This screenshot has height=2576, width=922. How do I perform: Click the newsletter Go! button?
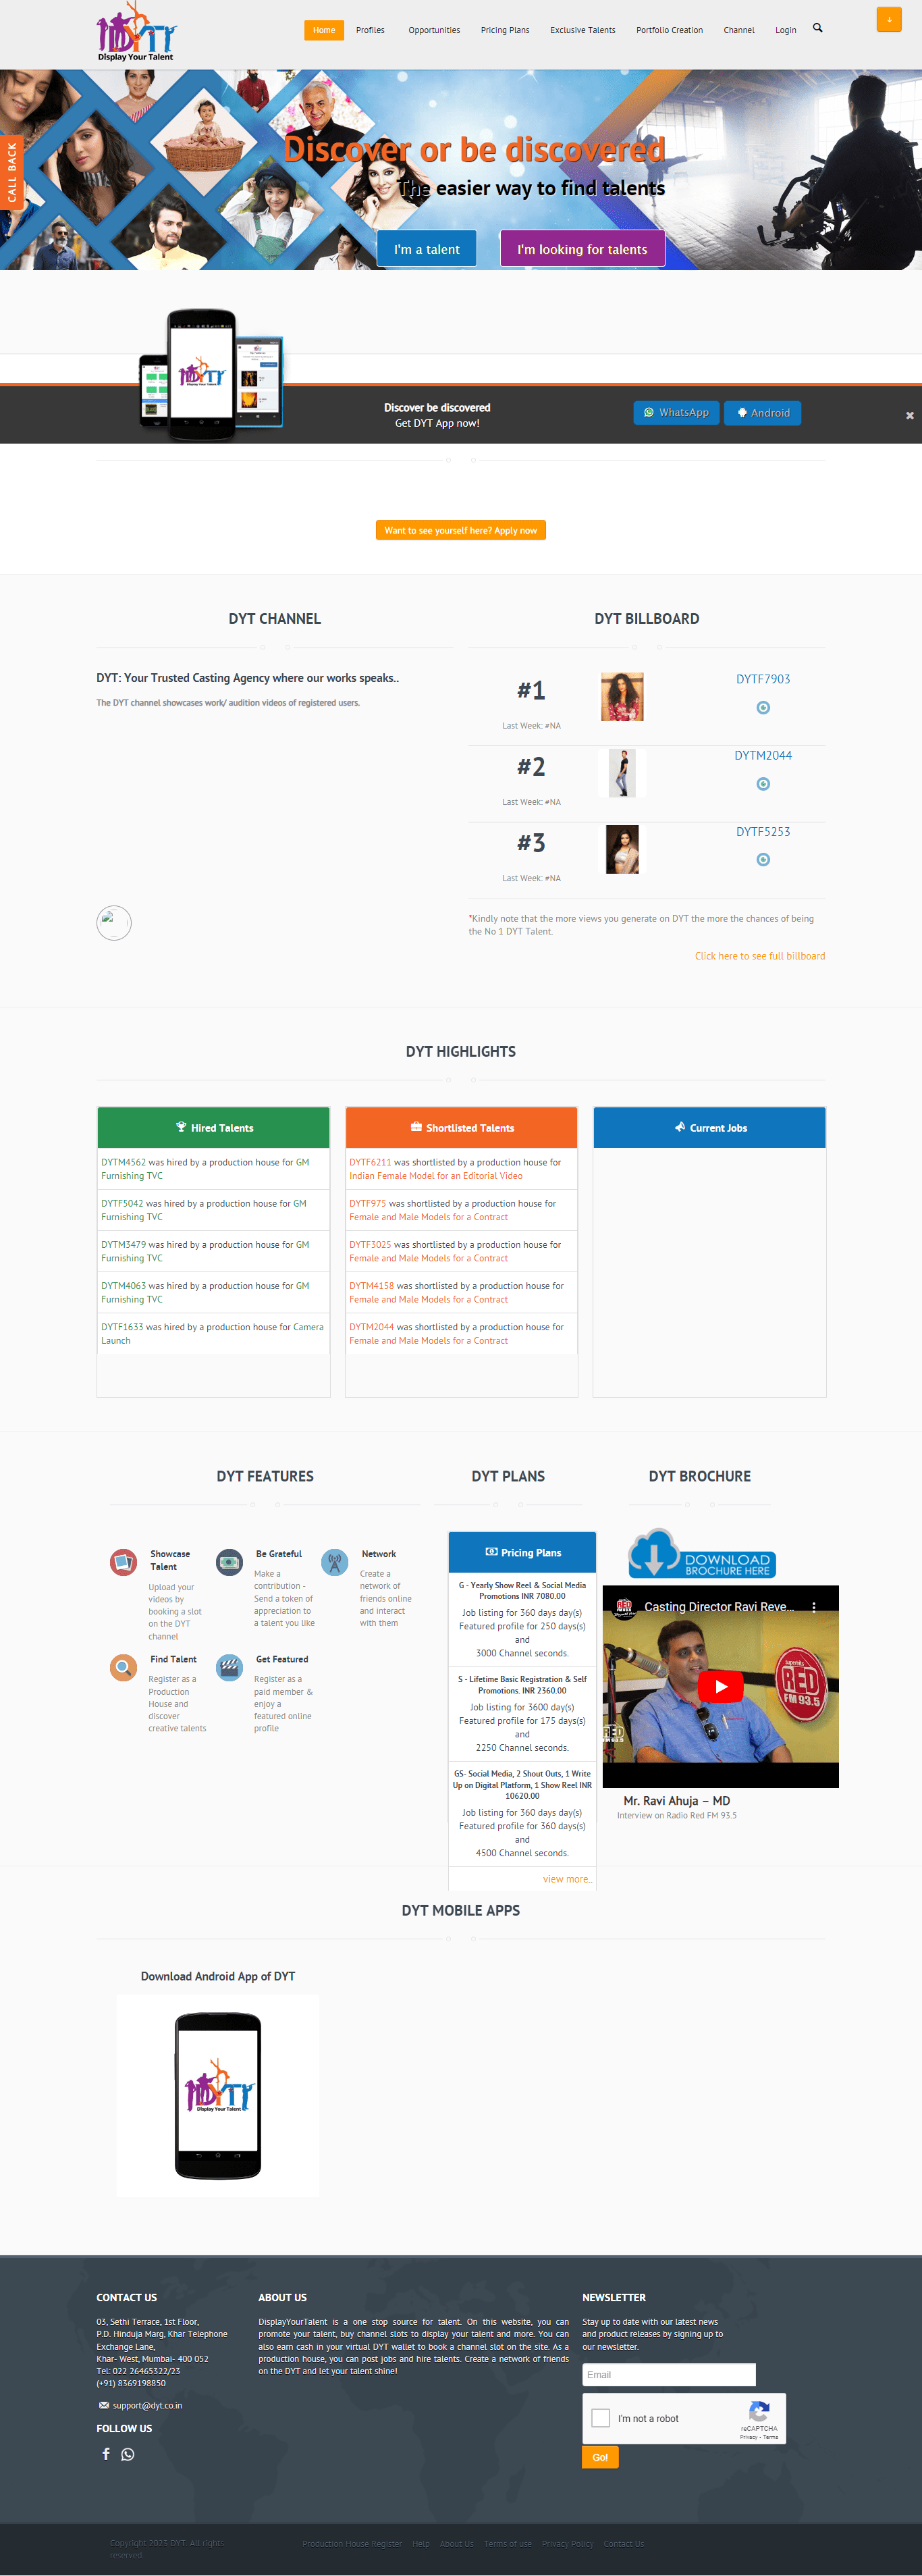[600, 2457]
